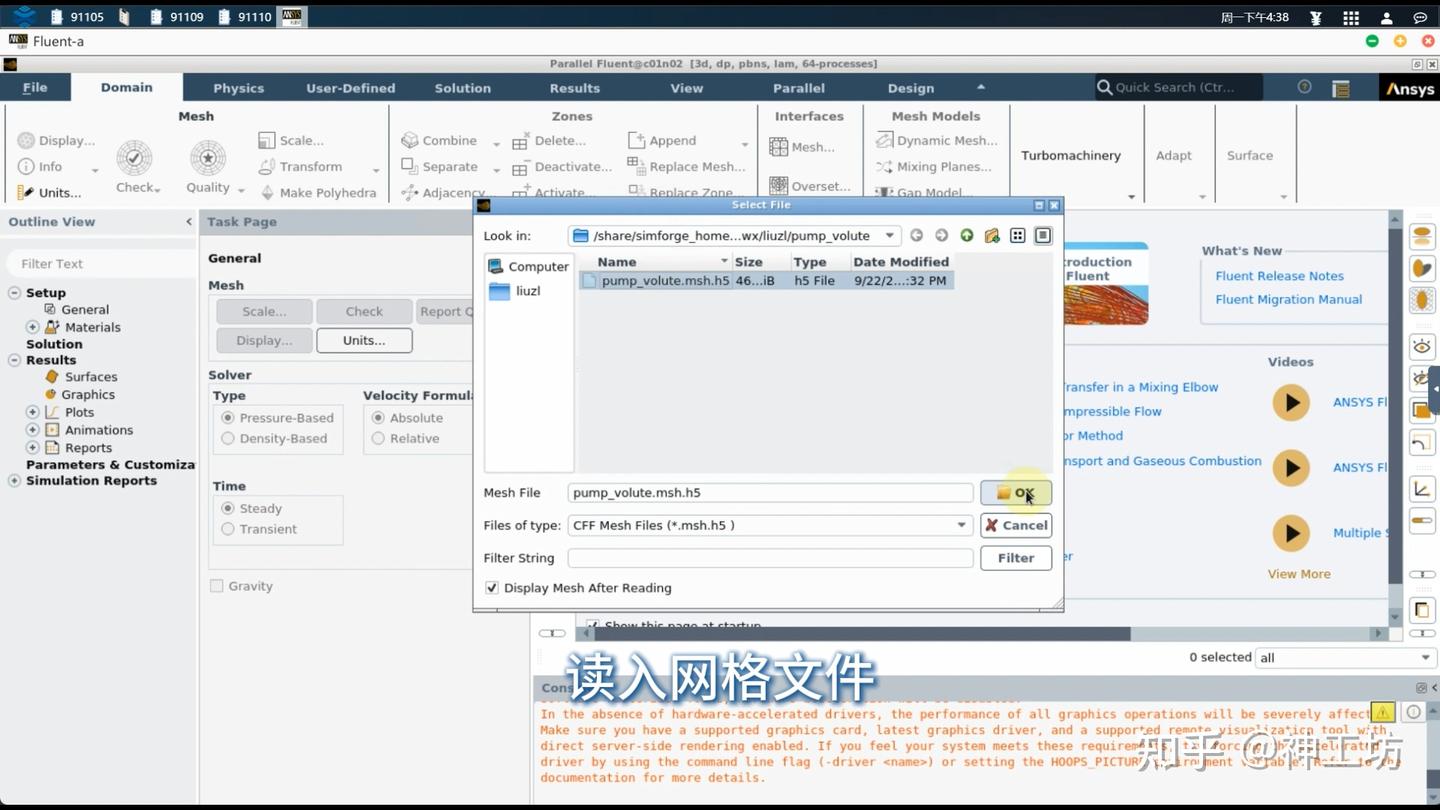Click Combine zones in the ribbon
The image size is (1440, 810).
pos(439,141)
